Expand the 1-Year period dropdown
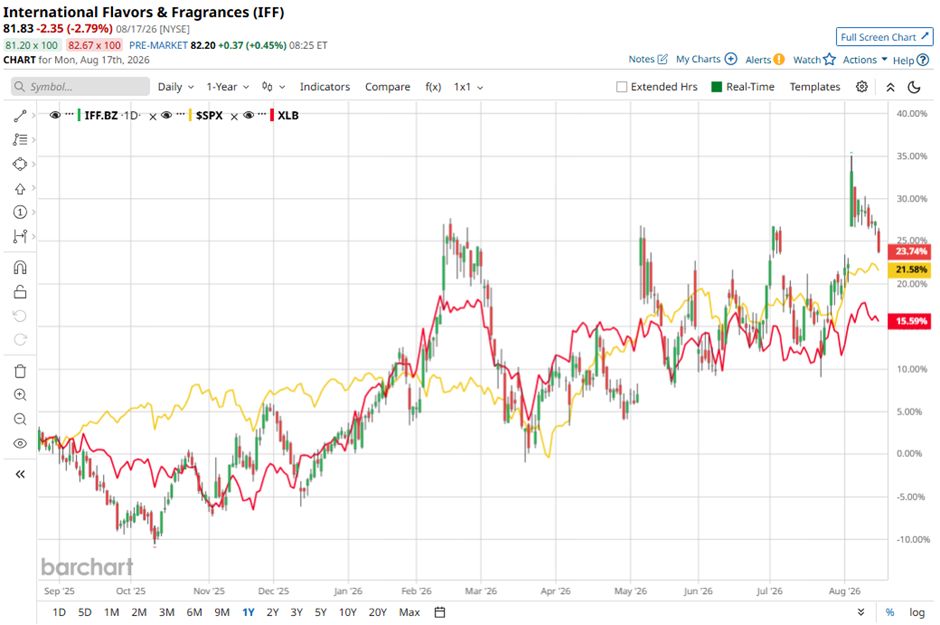The image size is (940, 625). coord(228,87)
